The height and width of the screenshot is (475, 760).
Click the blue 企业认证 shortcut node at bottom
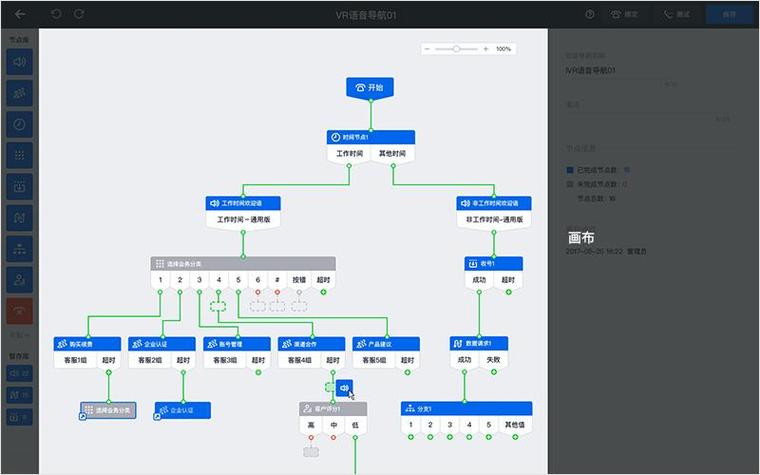click(183, 411)
